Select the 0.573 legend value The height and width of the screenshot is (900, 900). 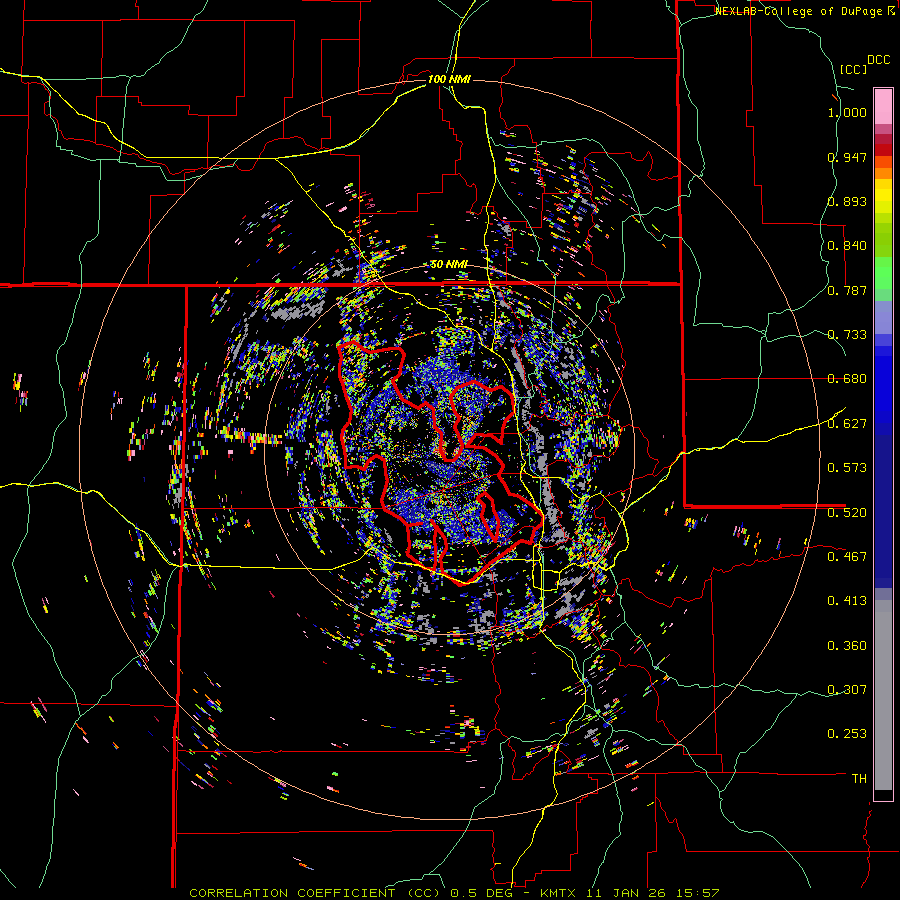point(847,468)
